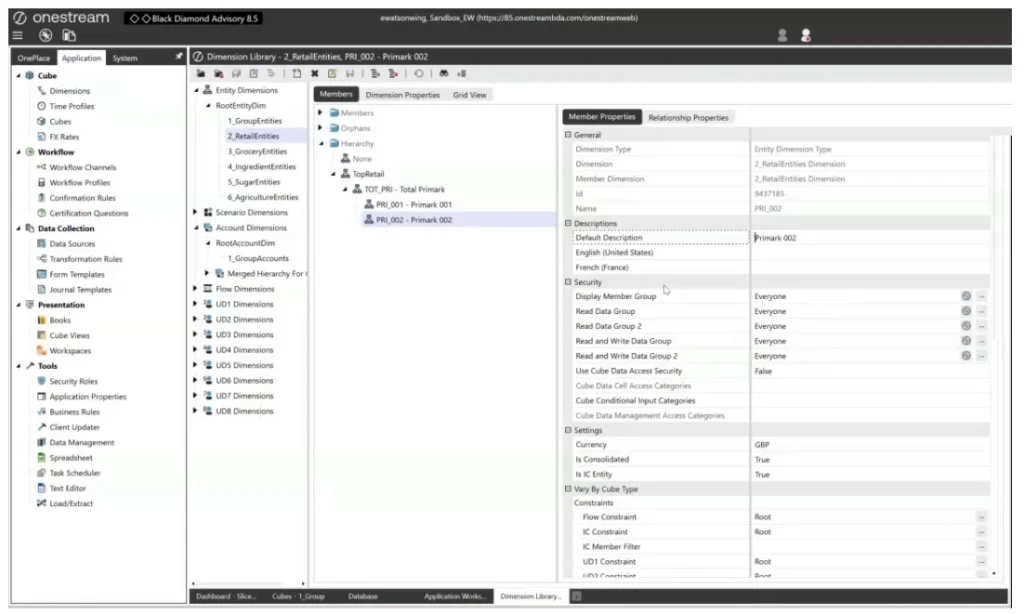Click the dimension tree horizontal scrollbar right arrow
This screenshot has height=614, width=1024.
[303, 583]
